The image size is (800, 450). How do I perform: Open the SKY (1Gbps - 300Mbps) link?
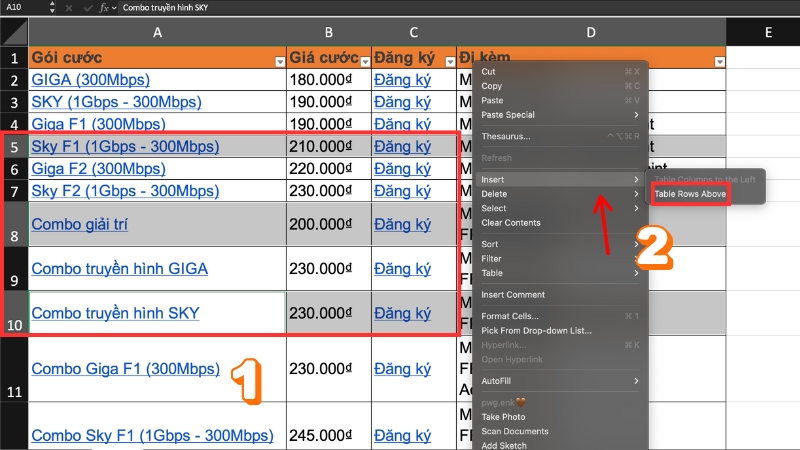pyautogui.click(x=116, y=102)
